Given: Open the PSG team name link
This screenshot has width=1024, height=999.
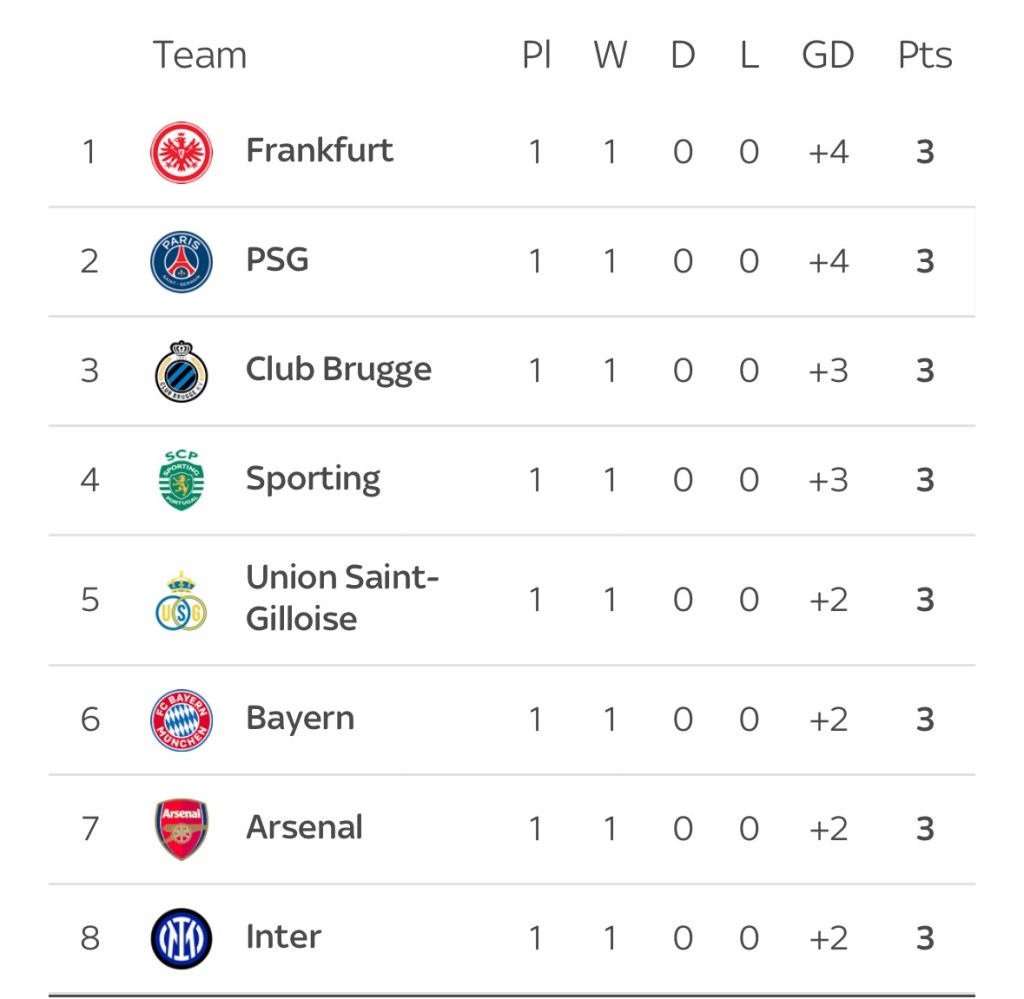Looking at the screenshot, I should (277, 260).
